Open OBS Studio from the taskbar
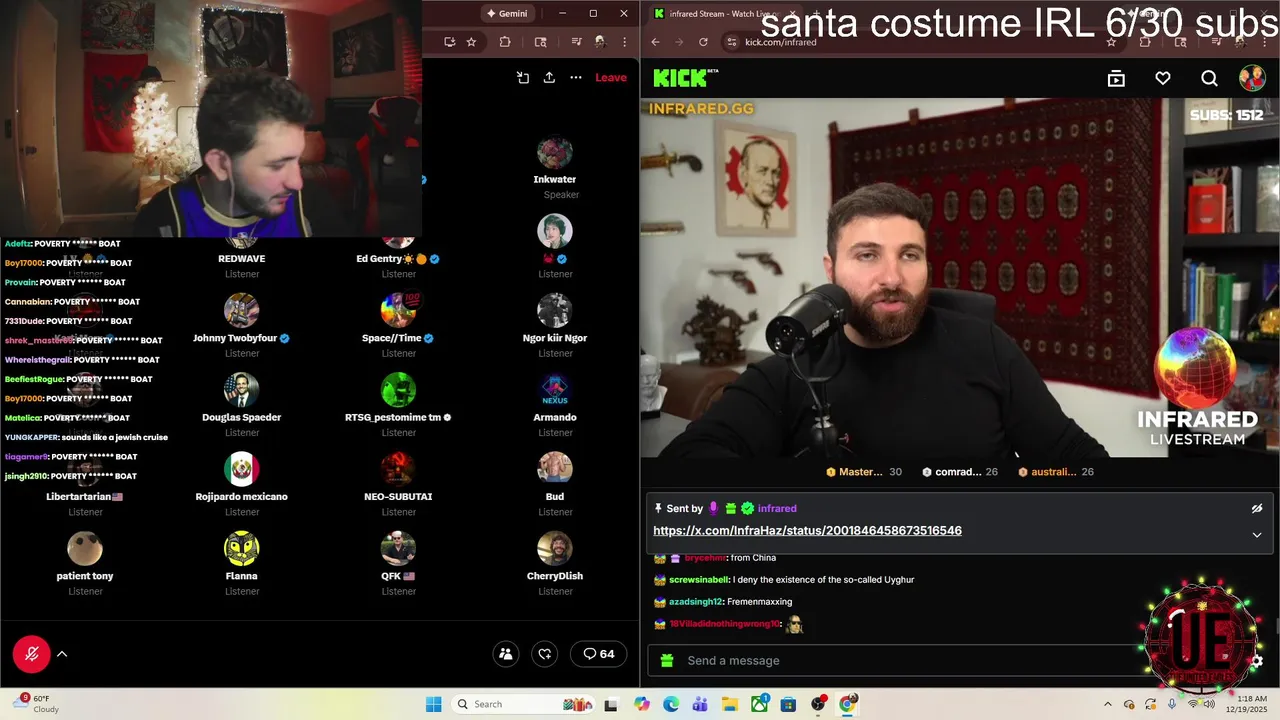Screen dimensions: 1280x720 tap(818, 704)
